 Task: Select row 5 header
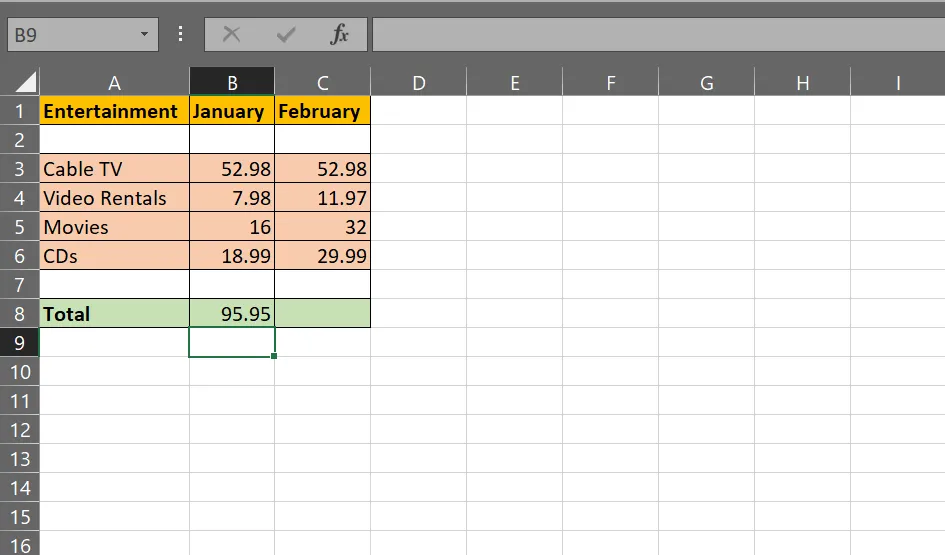click(x=19, y=227)
